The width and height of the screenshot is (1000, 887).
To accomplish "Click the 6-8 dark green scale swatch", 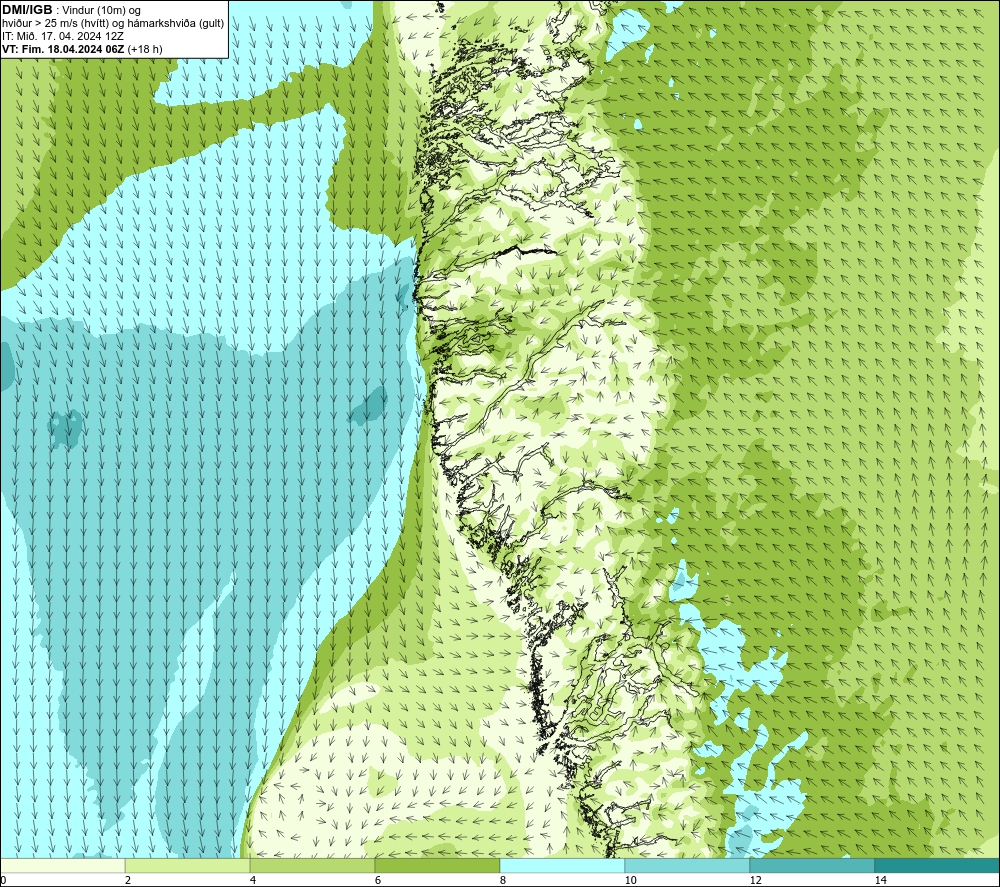I will tap(438, 865).
